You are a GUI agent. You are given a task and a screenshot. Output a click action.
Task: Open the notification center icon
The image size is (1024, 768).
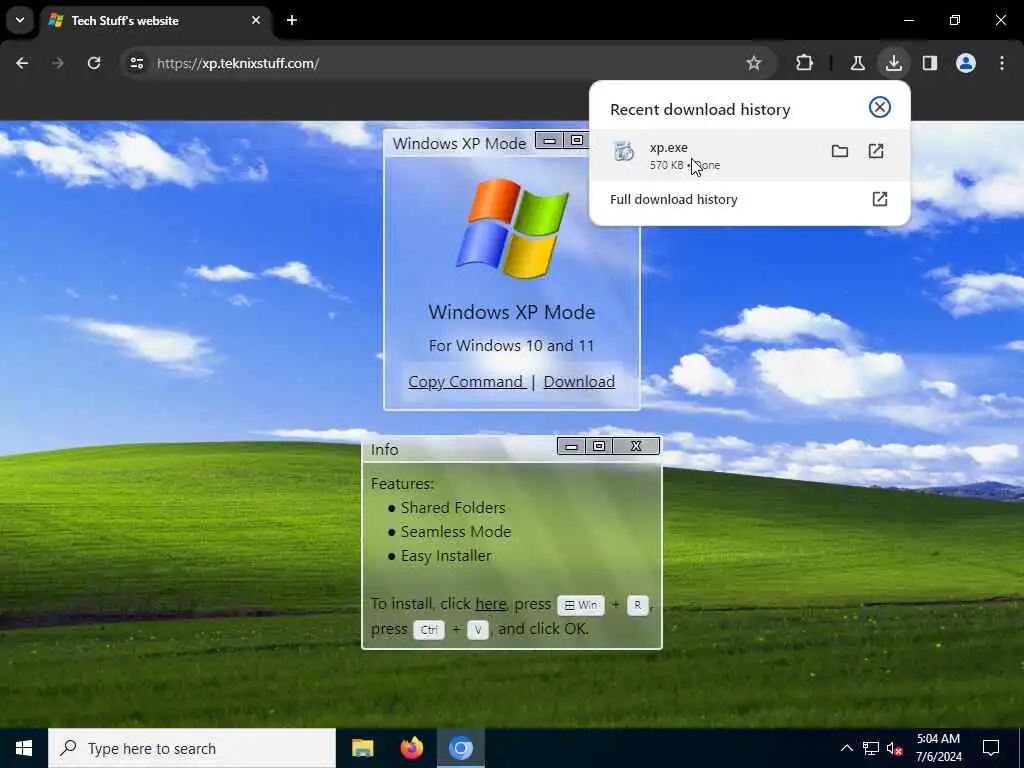(x=991, y=748)
